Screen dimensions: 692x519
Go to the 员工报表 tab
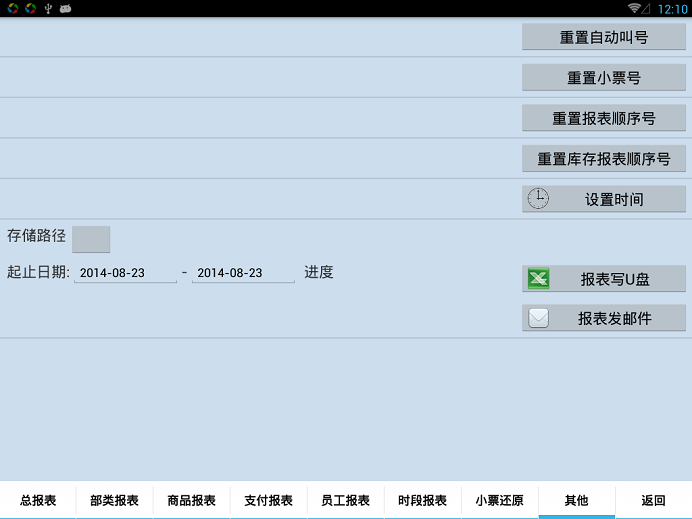coord(346,500)
